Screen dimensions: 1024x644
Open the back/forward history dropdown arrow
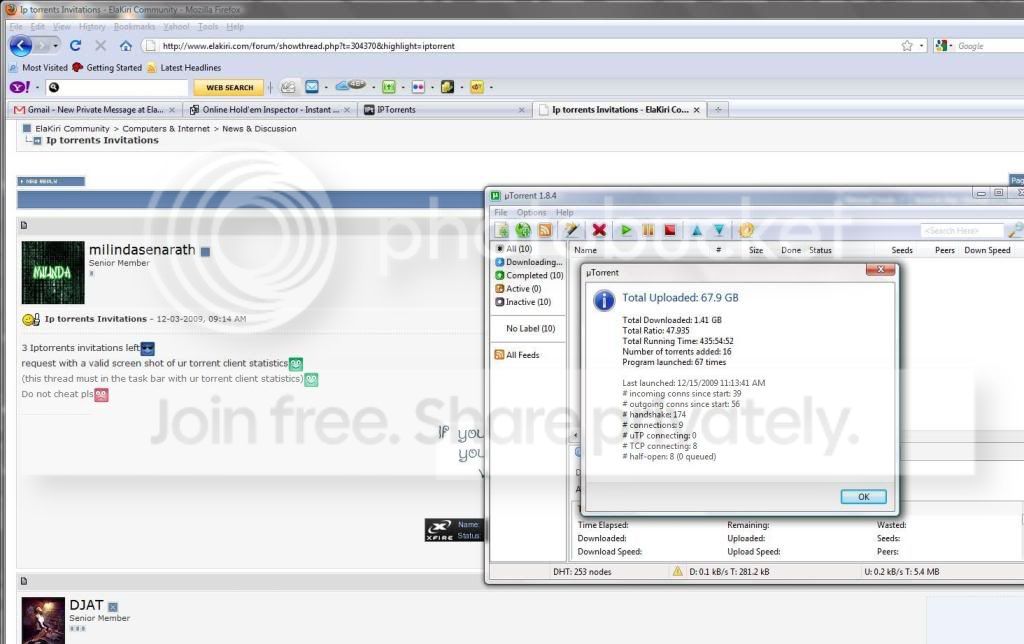pos(56,46)
